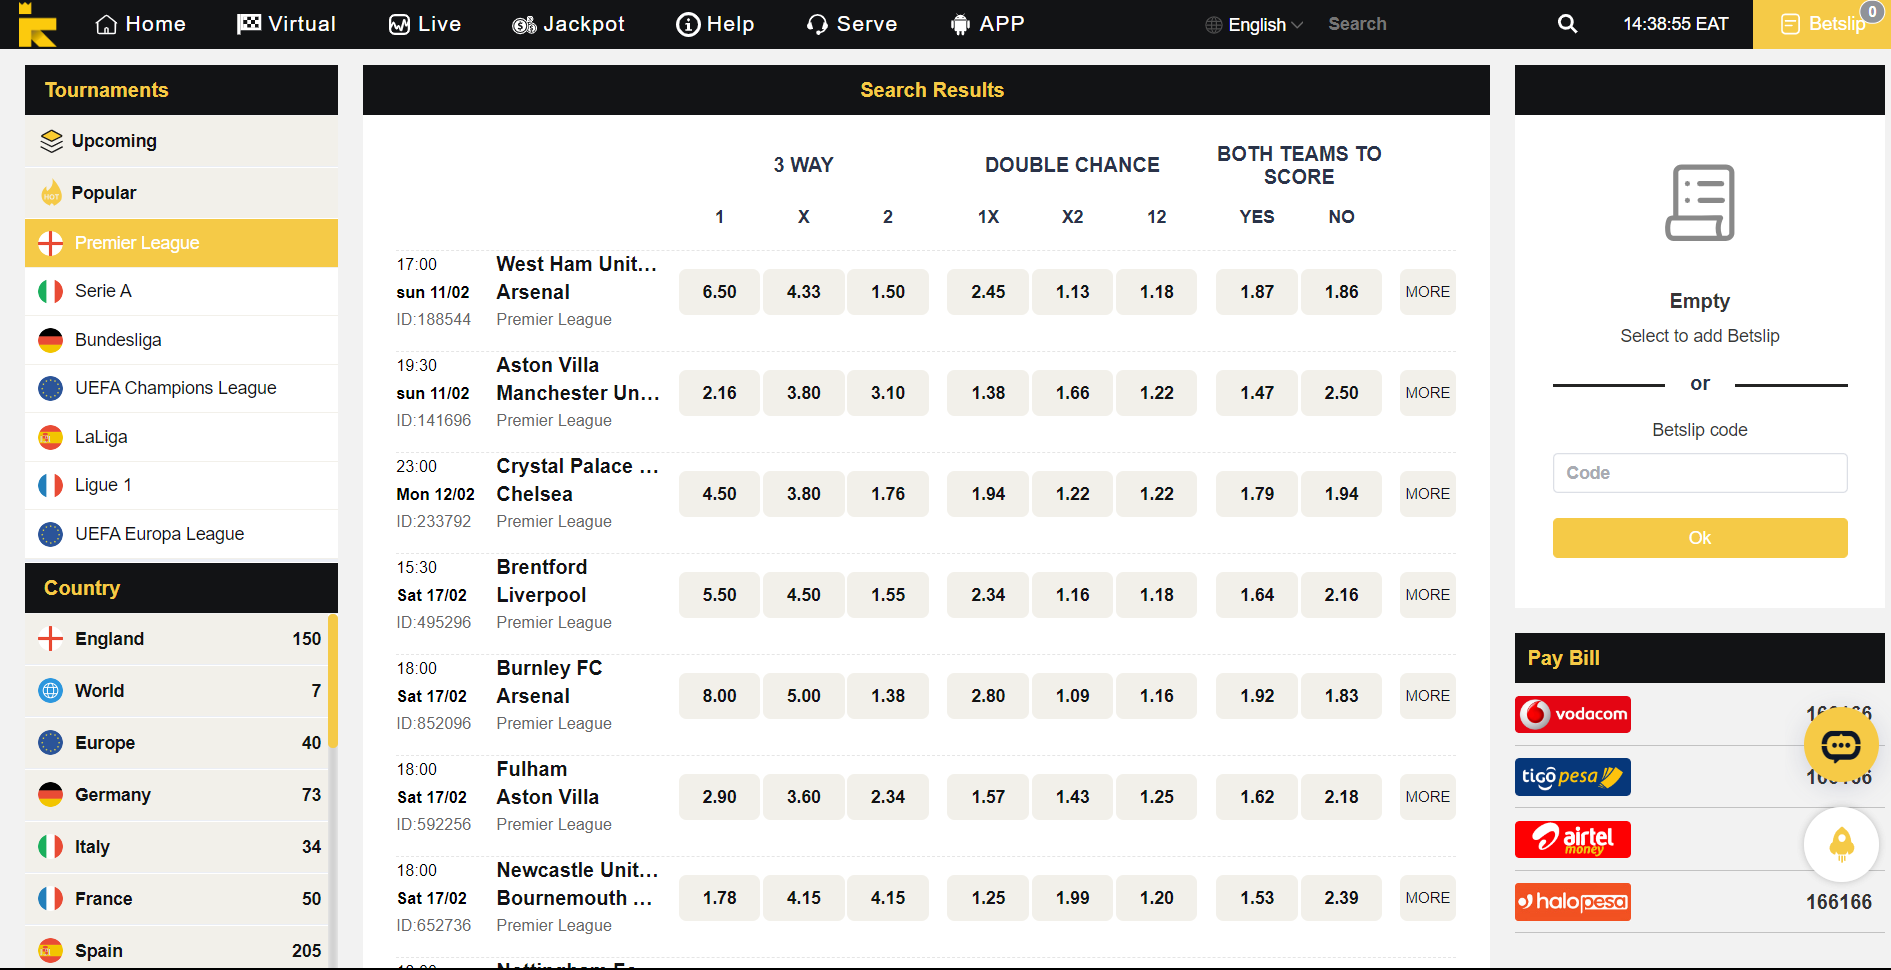Click the betslip Code input field

[x=1700, y=473]
